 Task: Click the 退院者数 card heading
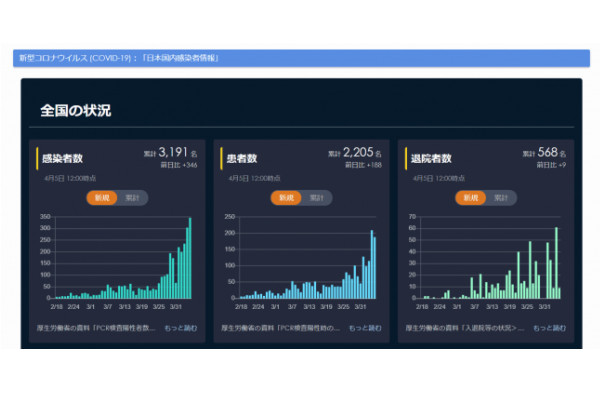[432, 158]
